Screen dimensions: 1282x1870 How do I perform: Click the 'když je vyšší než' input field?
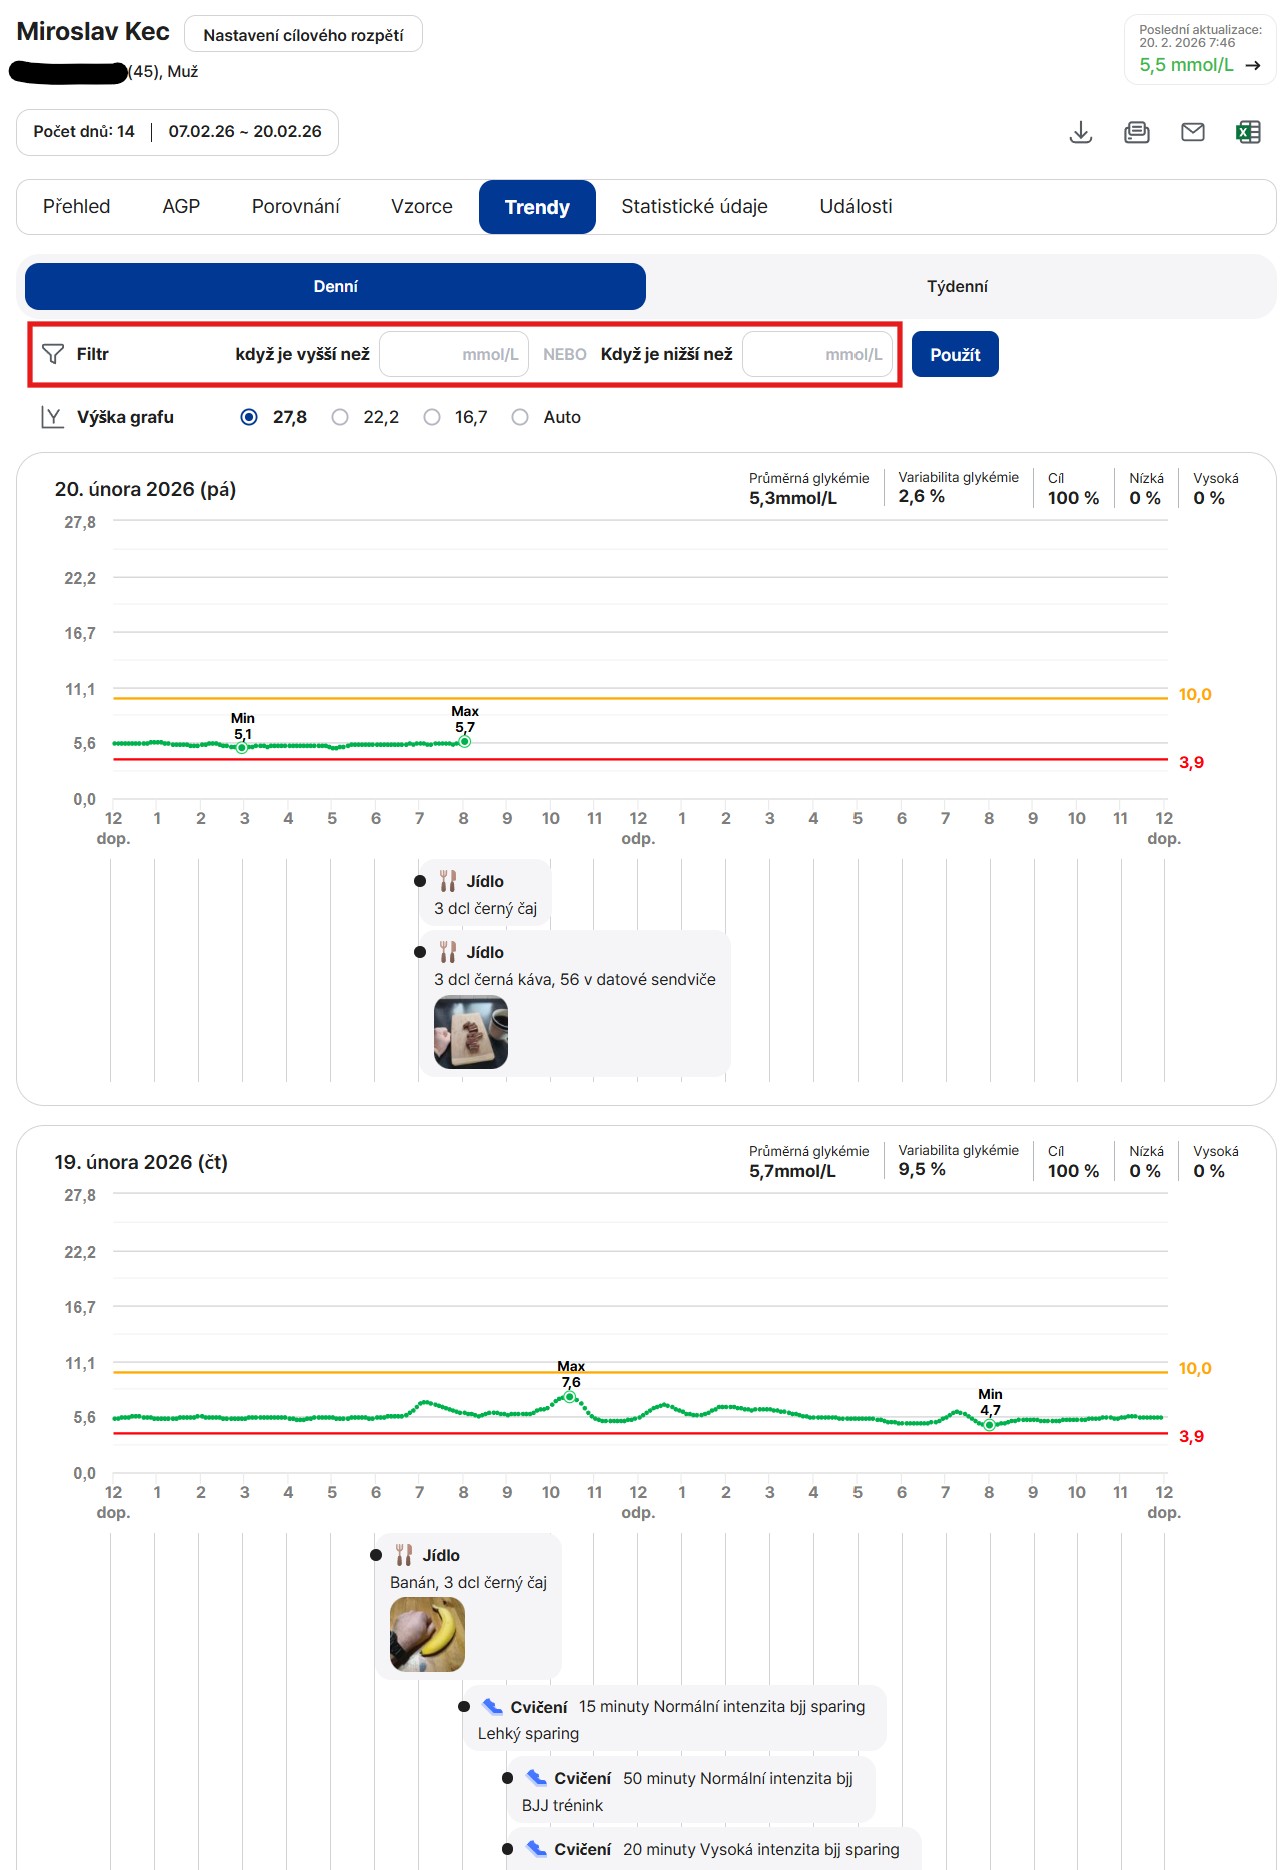tap(453, 355)
